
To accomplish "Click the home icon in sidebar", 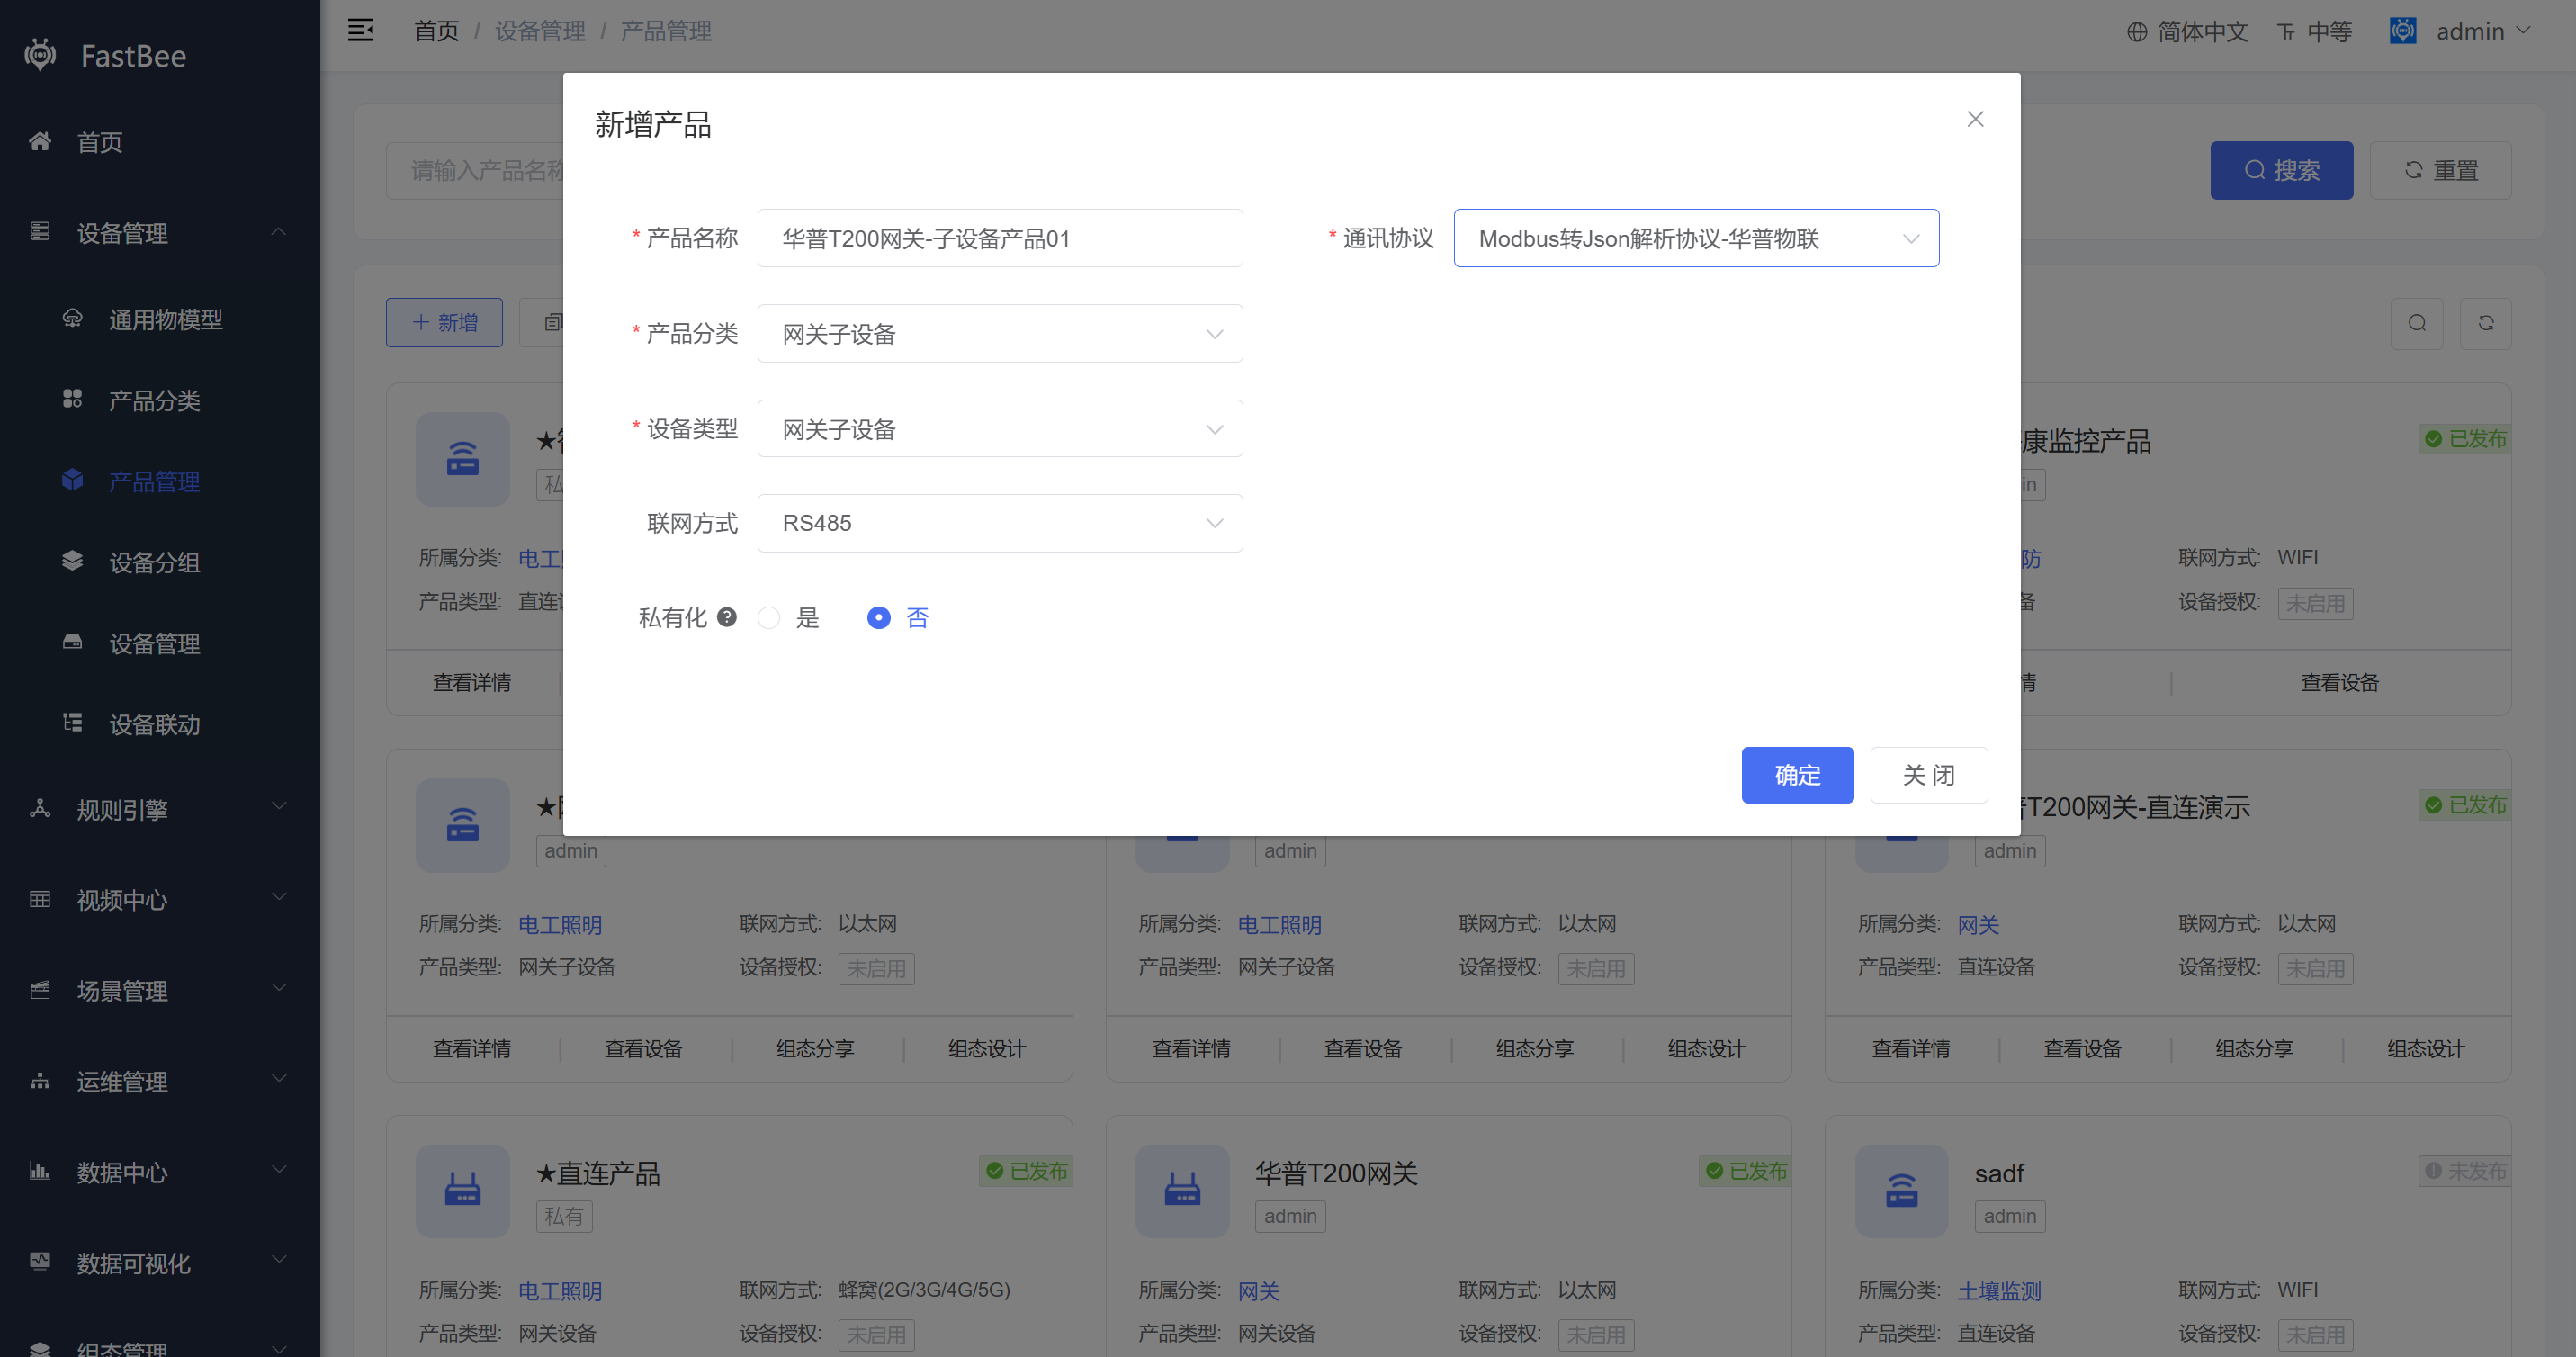I will click(x=40, y=141).
